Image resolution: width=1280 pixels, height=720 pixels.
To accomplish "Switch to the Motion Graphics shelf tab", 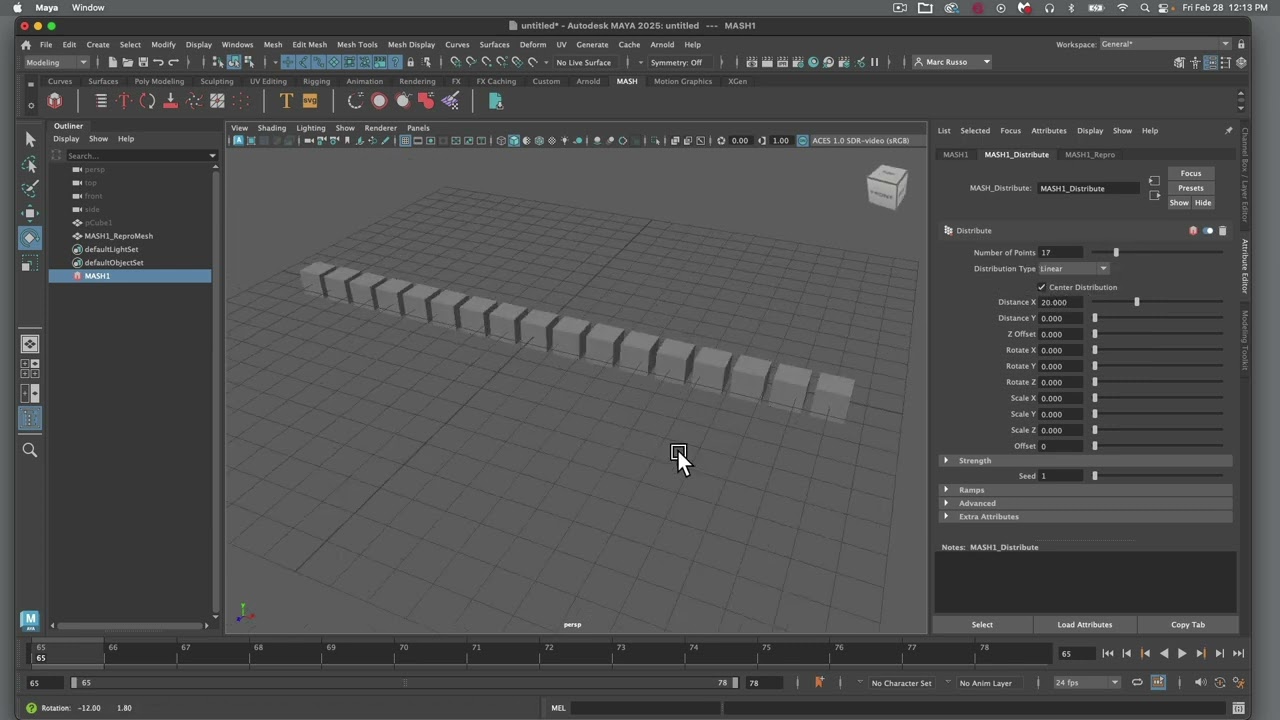I will tap(683, 81).
